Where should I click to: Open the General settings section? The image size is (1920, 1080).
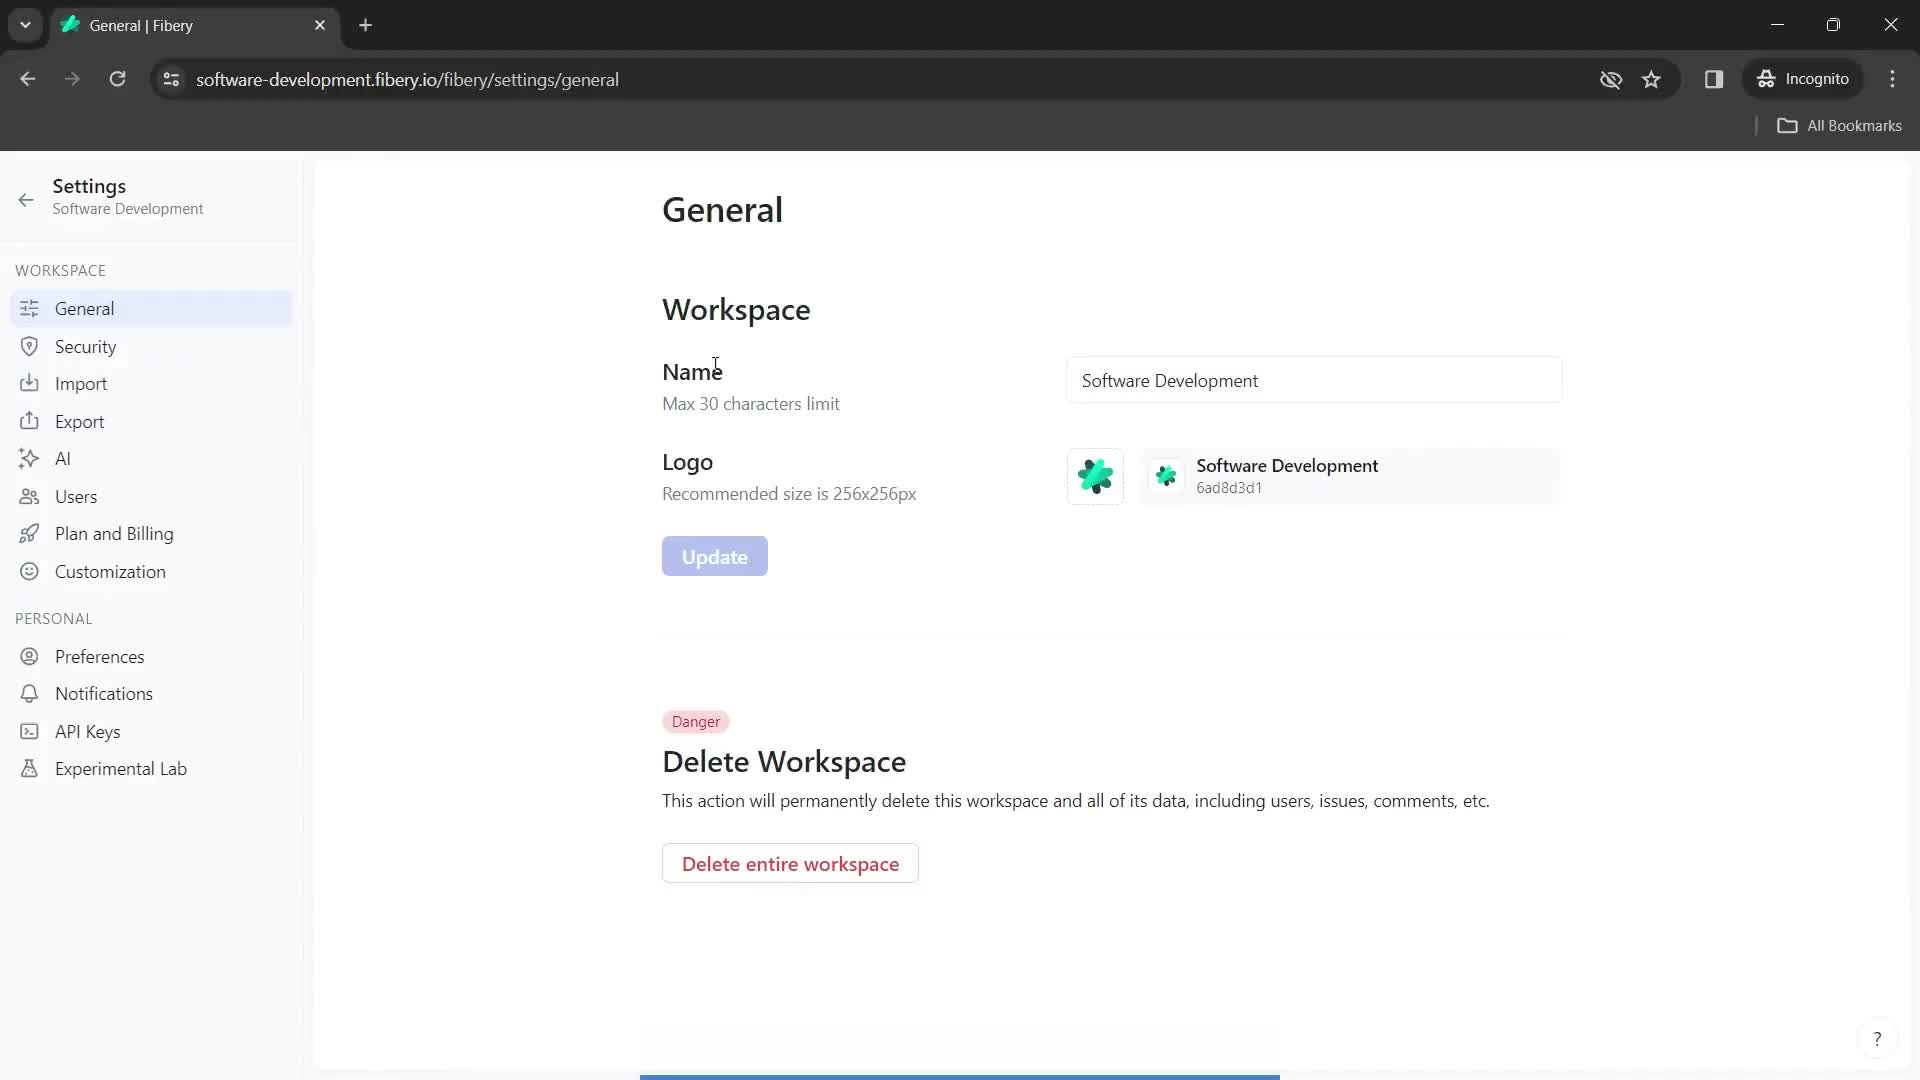(151, 309)
